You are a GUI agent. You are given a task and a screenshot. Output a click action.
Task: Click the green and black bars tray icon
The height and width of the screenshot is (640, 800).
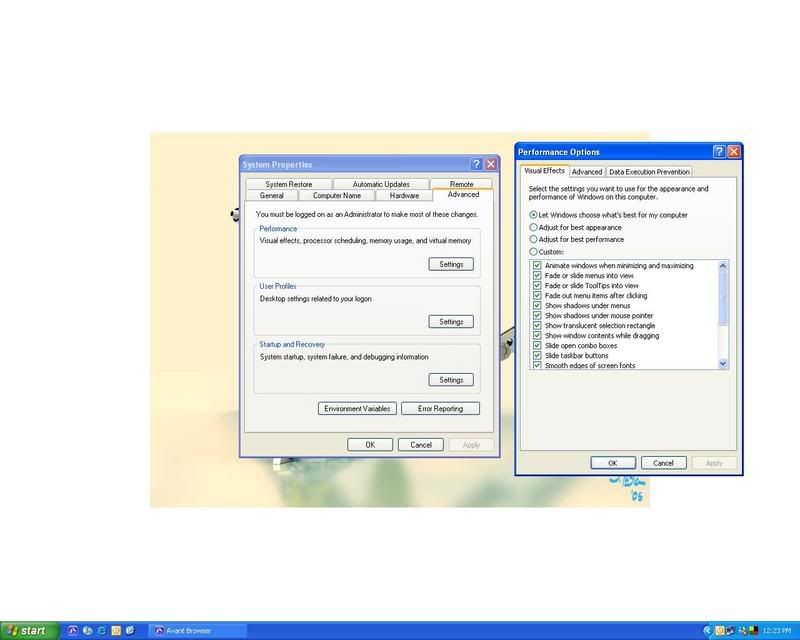pos(753,630)
